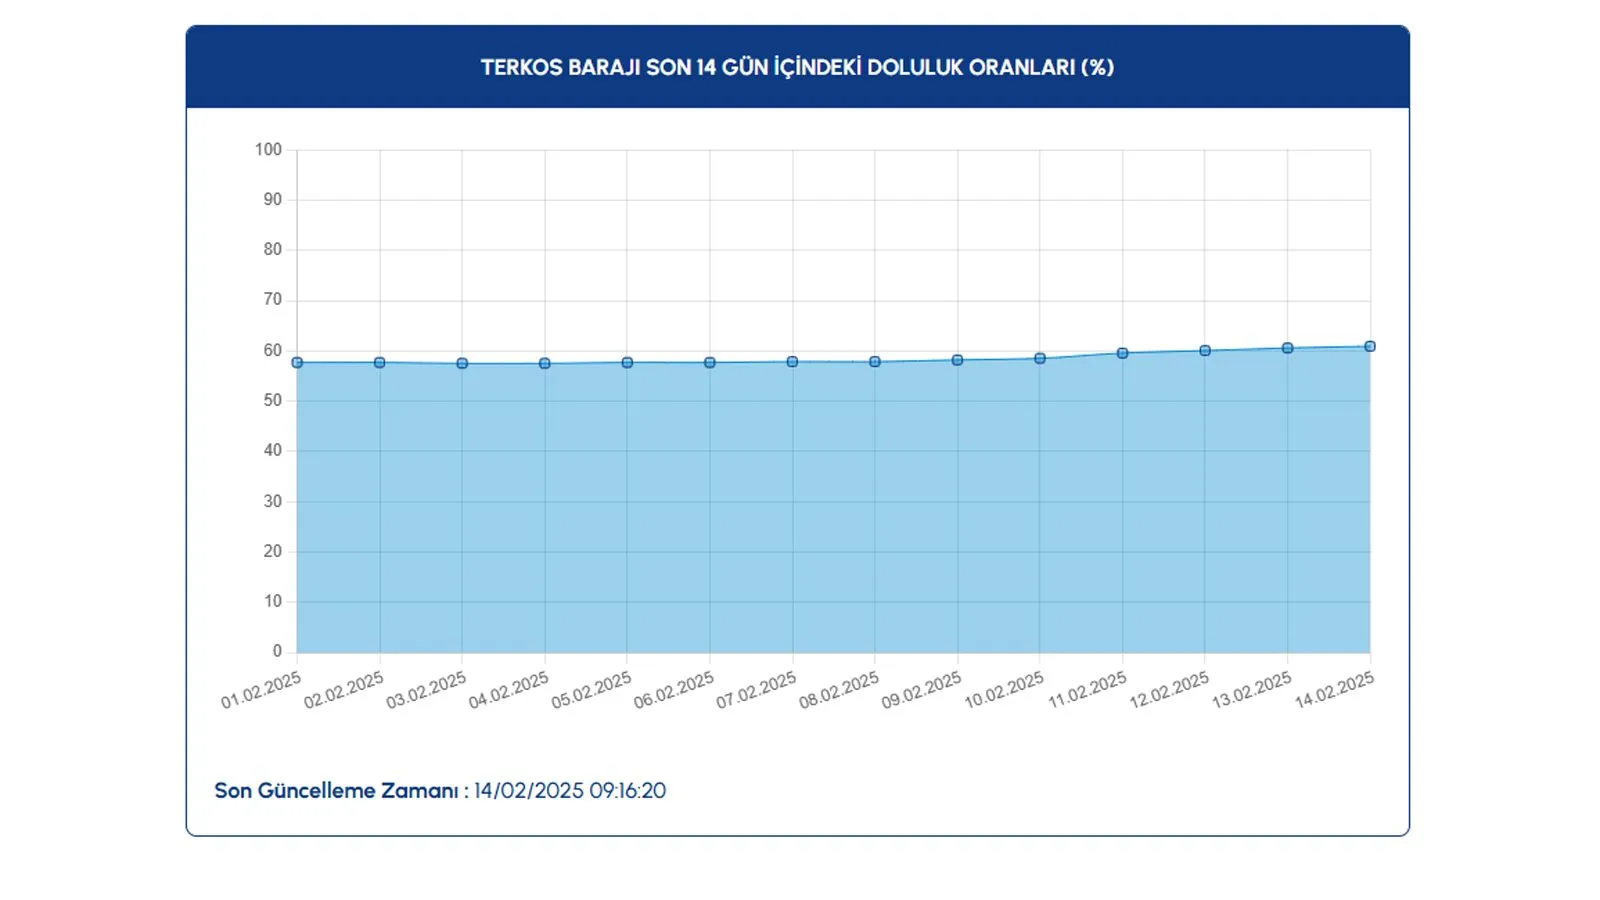Click the y-axis value '20'
The width and height of the screenshot is (1600, 900).
coord(273,552)
